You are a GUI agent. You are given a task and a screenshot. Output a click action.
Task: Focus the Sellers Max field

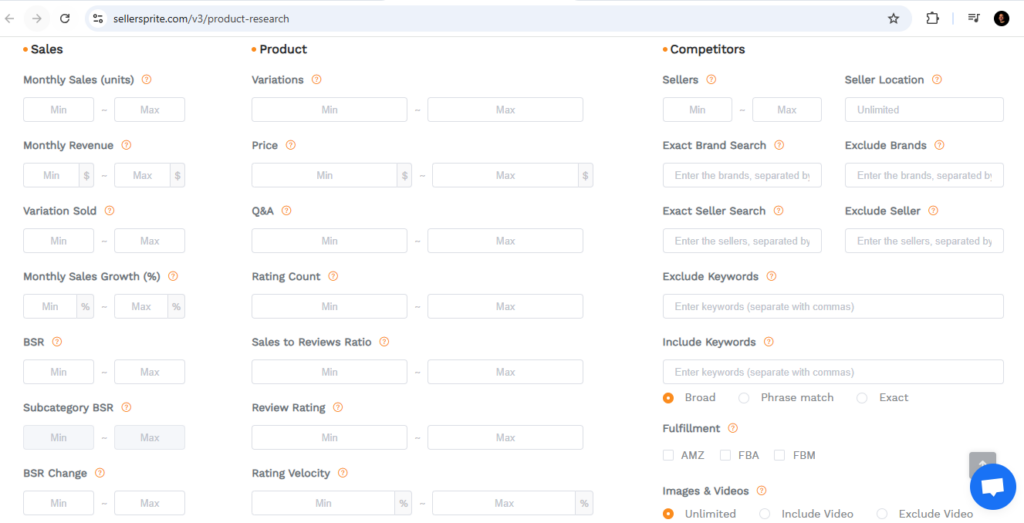pos(787,110)
